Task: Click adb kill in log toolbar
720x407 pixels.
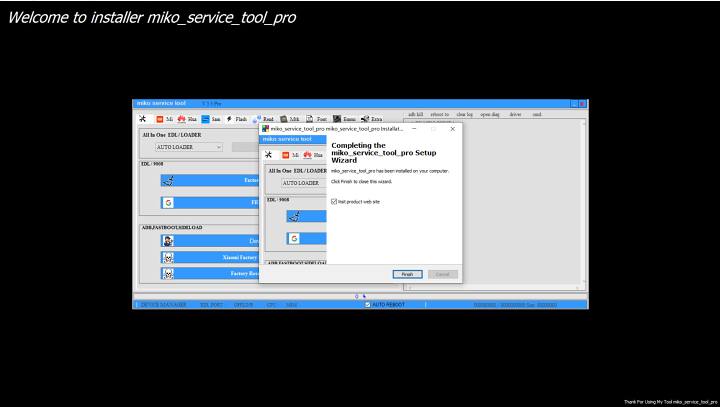Action: click(416, 114)
